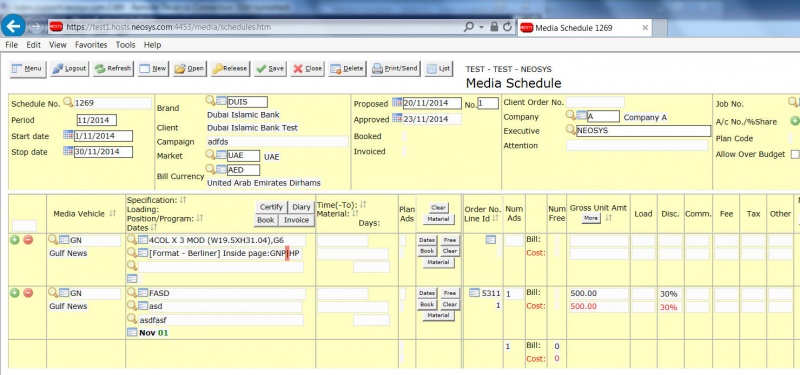Sort by Media Vehicle column arrows

tap(112, 214)
